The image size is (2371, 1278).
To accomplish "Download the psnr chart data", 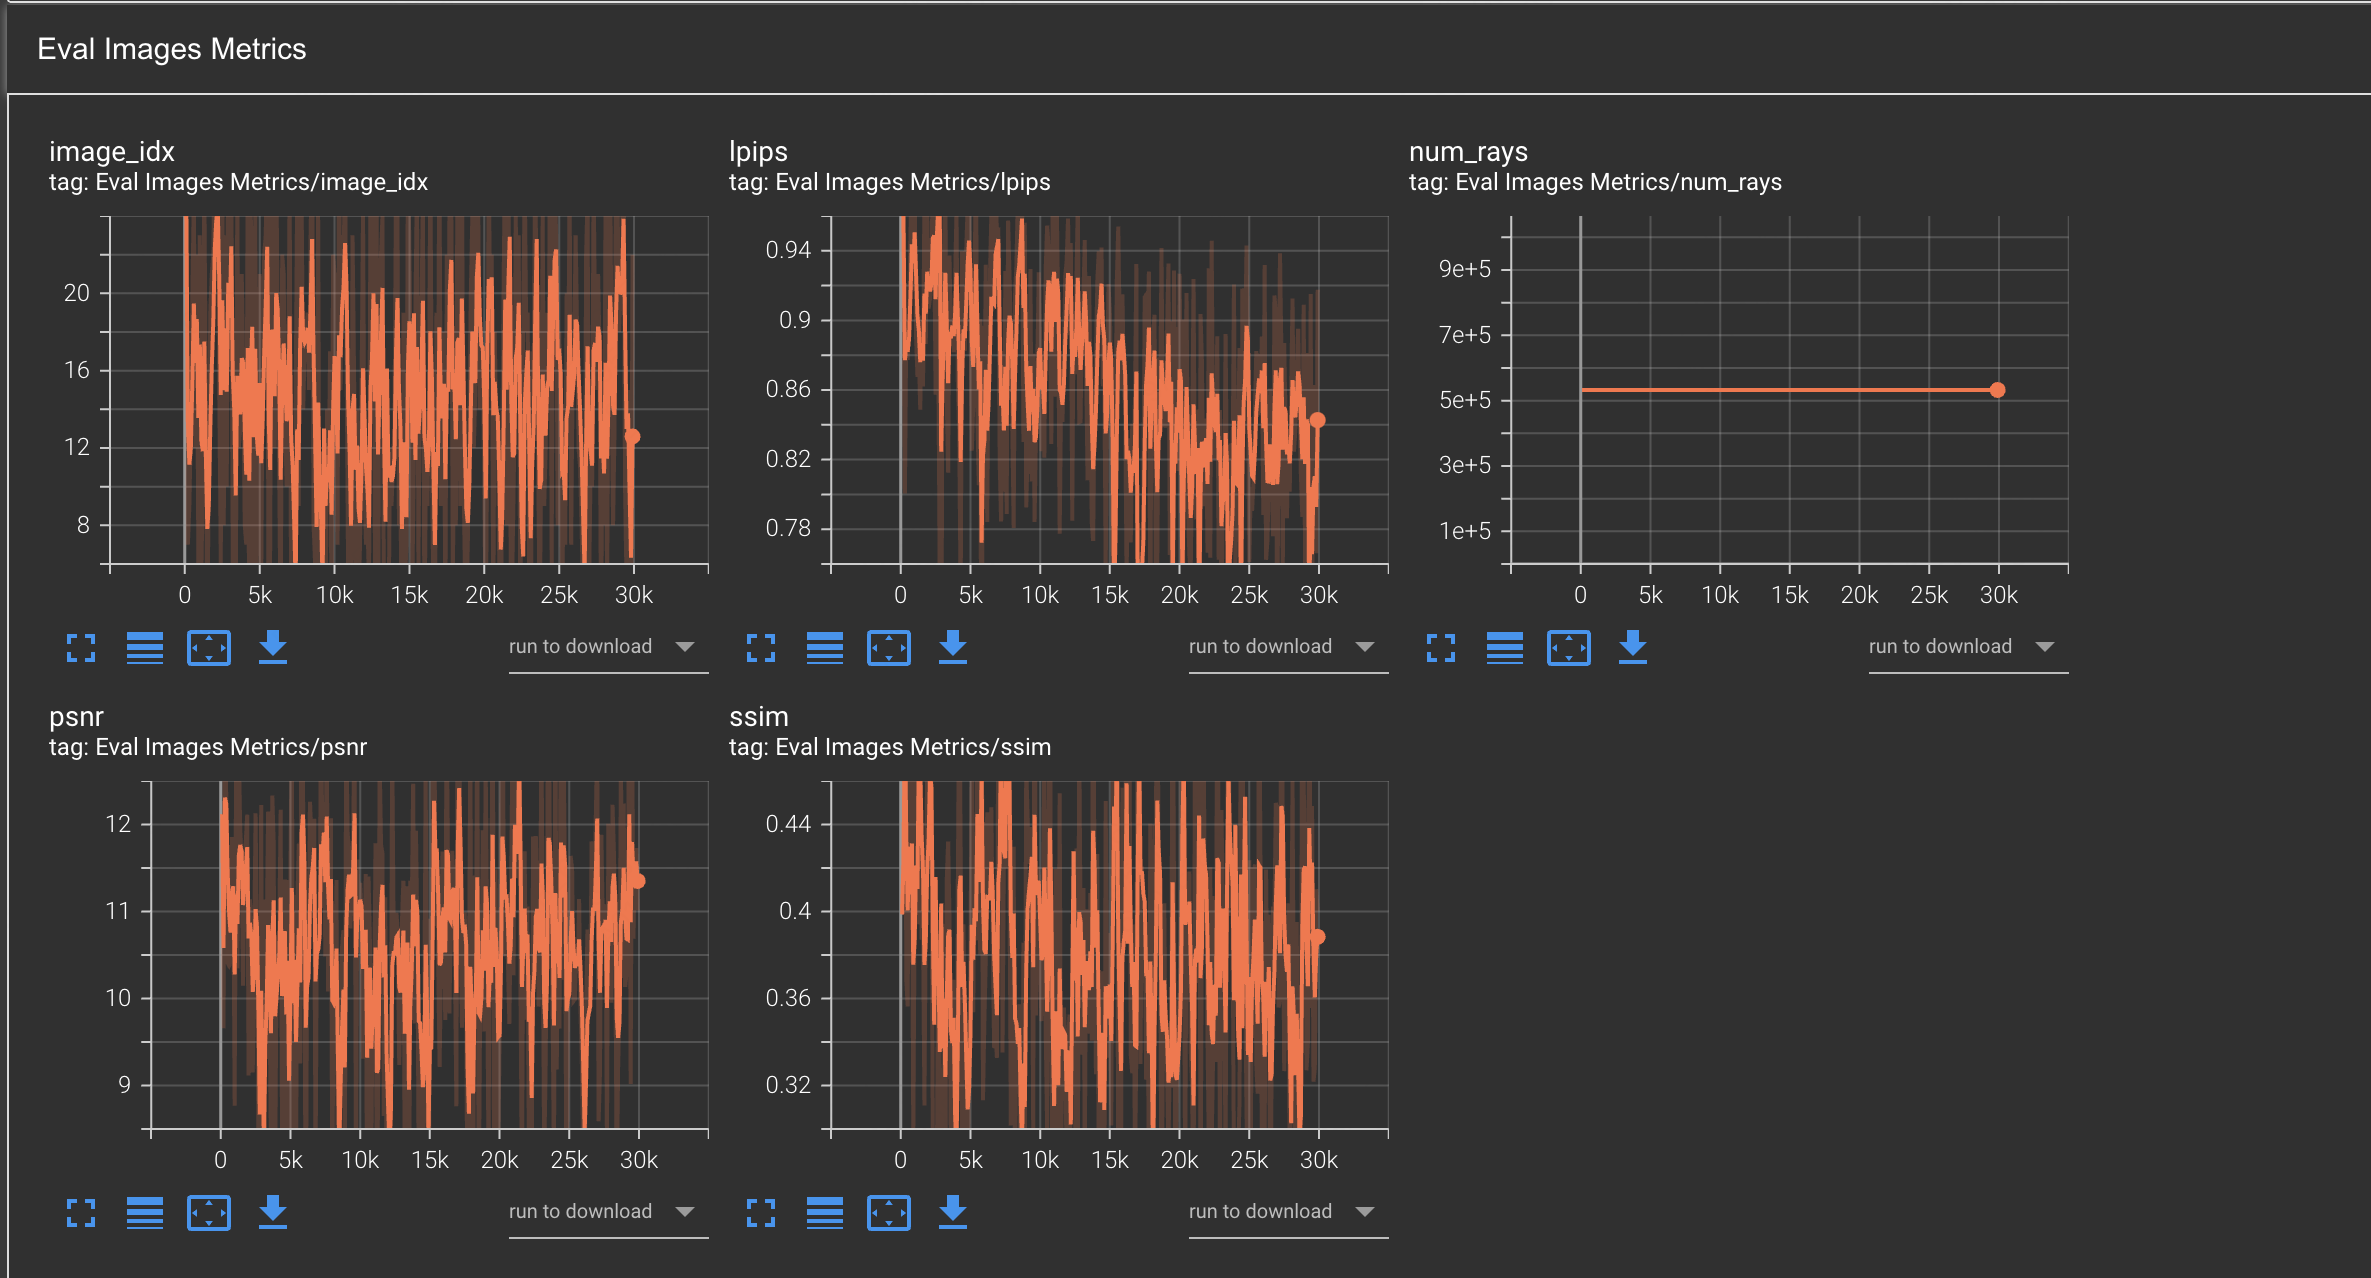I will pyautogui.click(x=273, y=1213).
